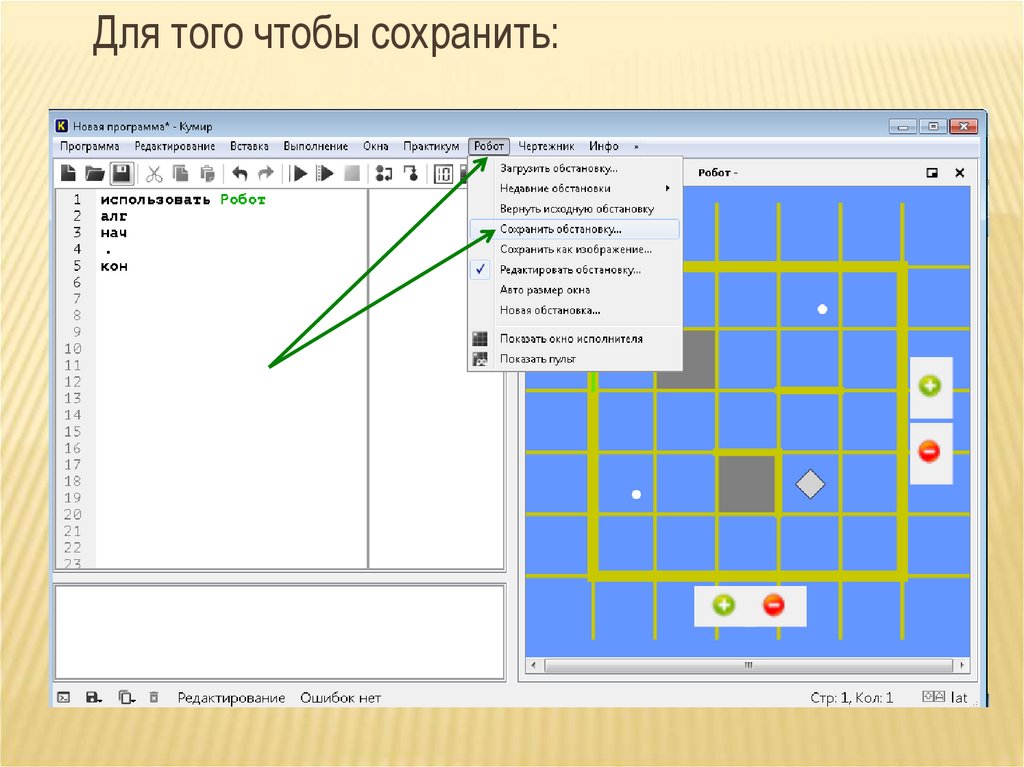The height and width of the screenshot is (767, 1024).
Task: Click the empty output console area
Action: pyautogui.click(x=280, y=632)
